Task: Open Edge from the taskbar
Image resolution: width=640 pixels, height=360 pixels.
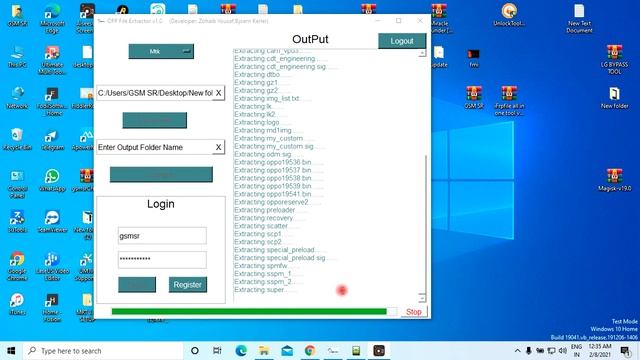Action: point(241,351)
